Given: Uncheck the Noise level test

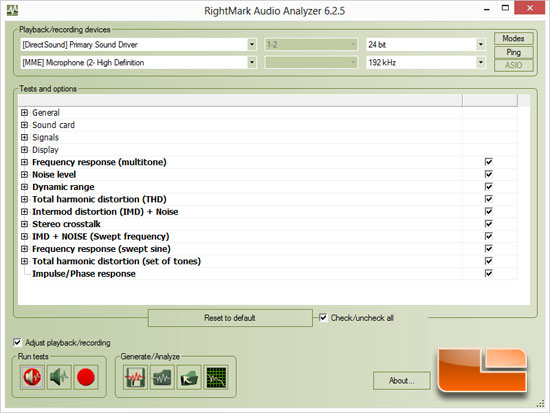Looking at the screenshot, I should (x=489, y=174).
